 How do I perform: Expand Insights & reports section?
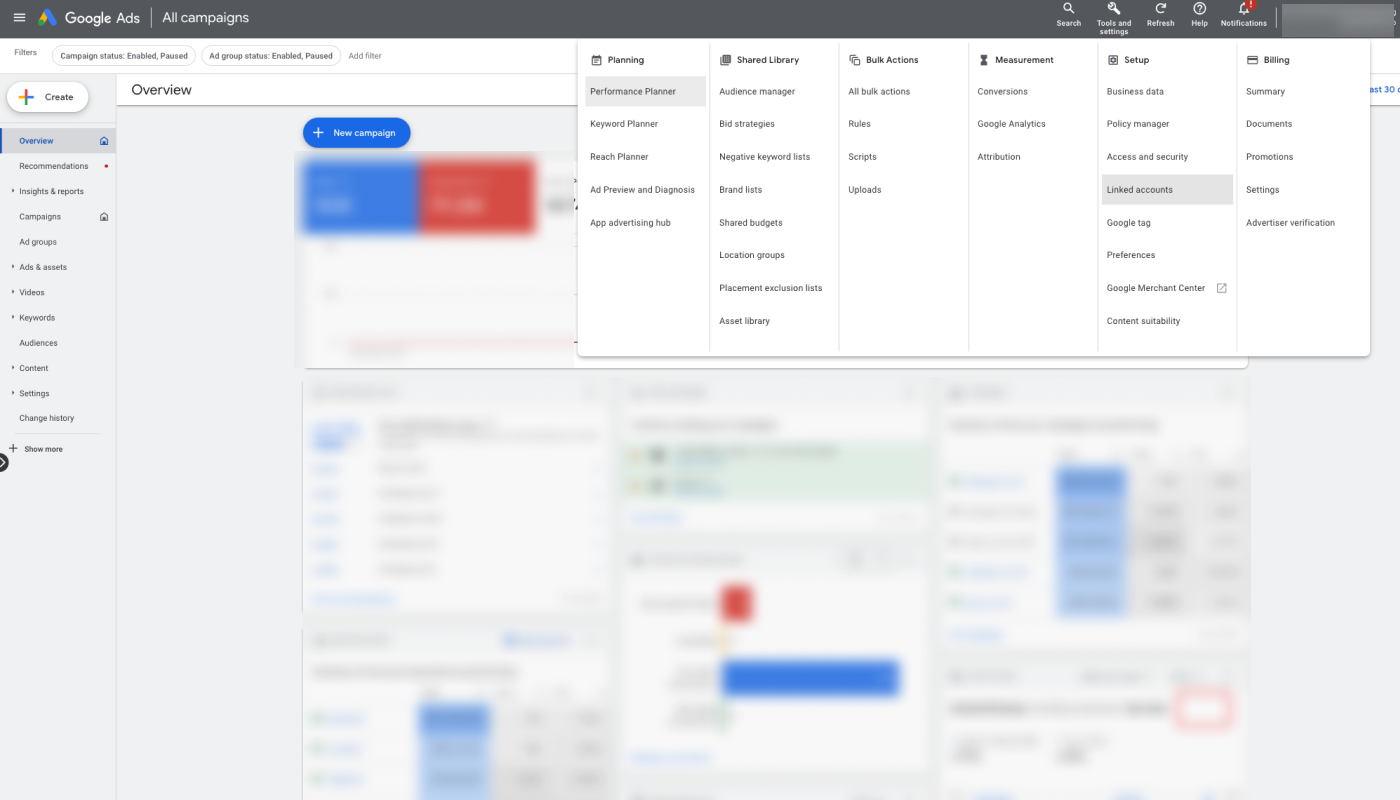13,191
